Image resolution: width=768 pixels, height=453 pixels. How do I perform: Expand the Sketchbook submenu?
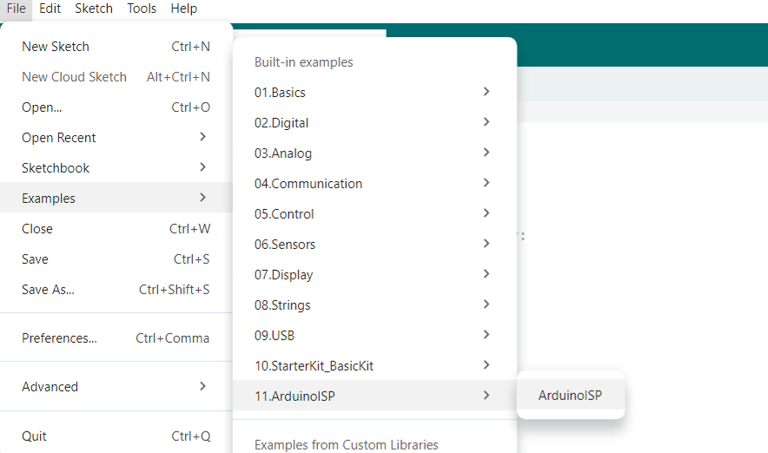point(116,168)
